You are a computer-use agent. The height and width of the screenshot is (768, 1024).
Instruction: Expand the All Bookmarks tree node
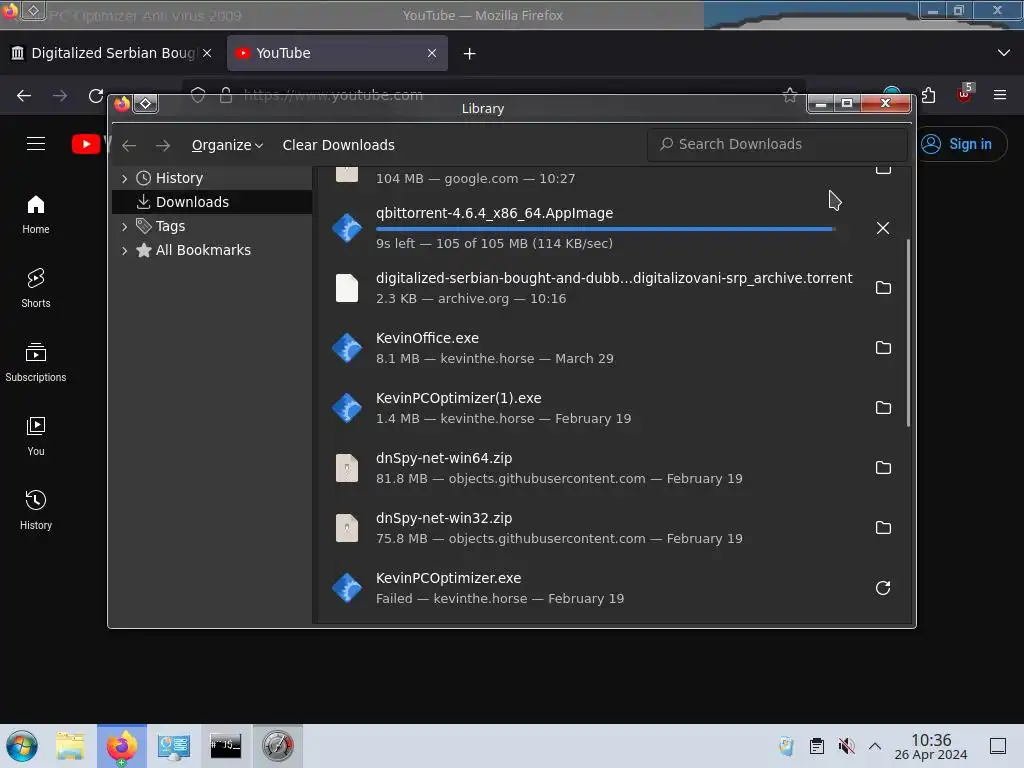124,250
